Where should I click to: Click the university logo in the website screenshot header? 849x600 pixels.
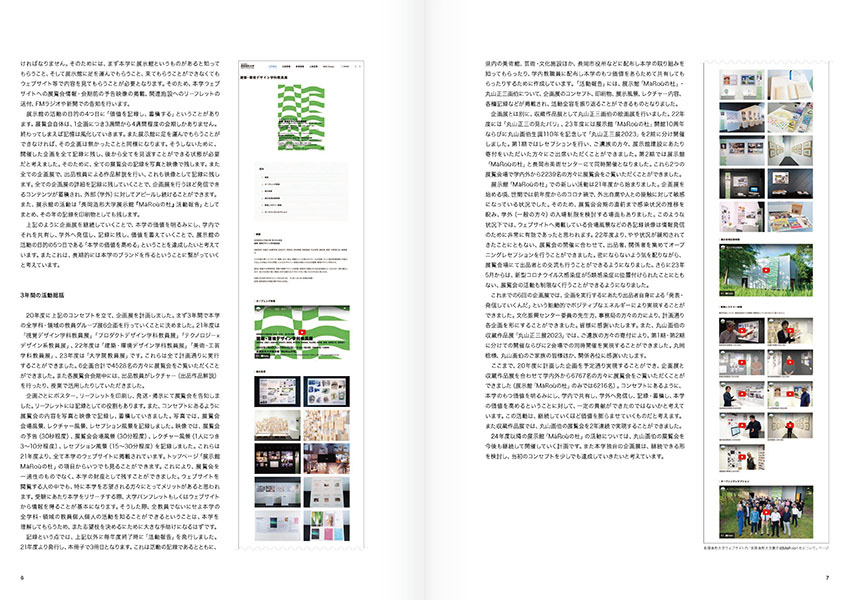click(248, 66)
